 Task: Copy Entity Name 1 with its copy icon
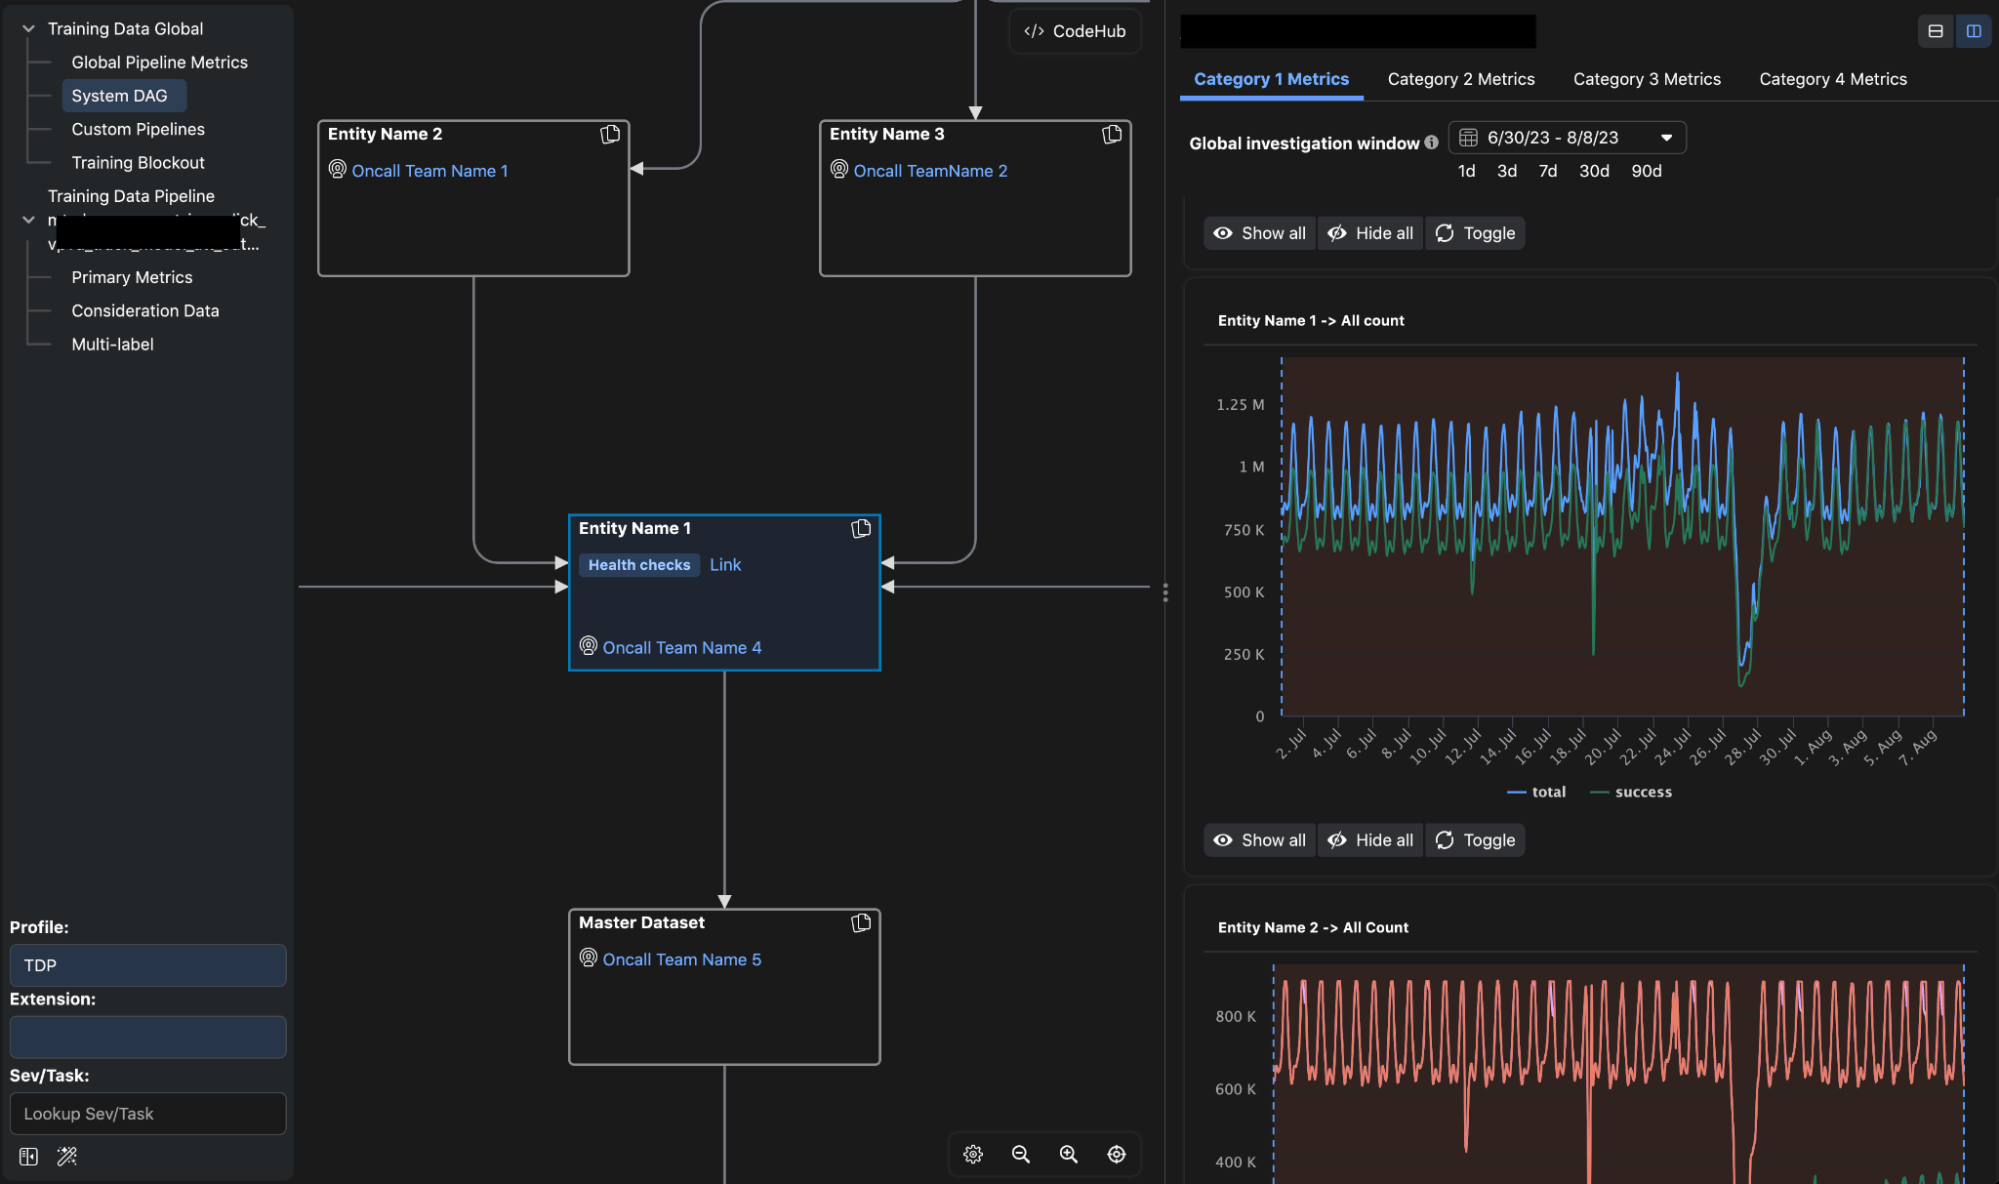(861, 528)
